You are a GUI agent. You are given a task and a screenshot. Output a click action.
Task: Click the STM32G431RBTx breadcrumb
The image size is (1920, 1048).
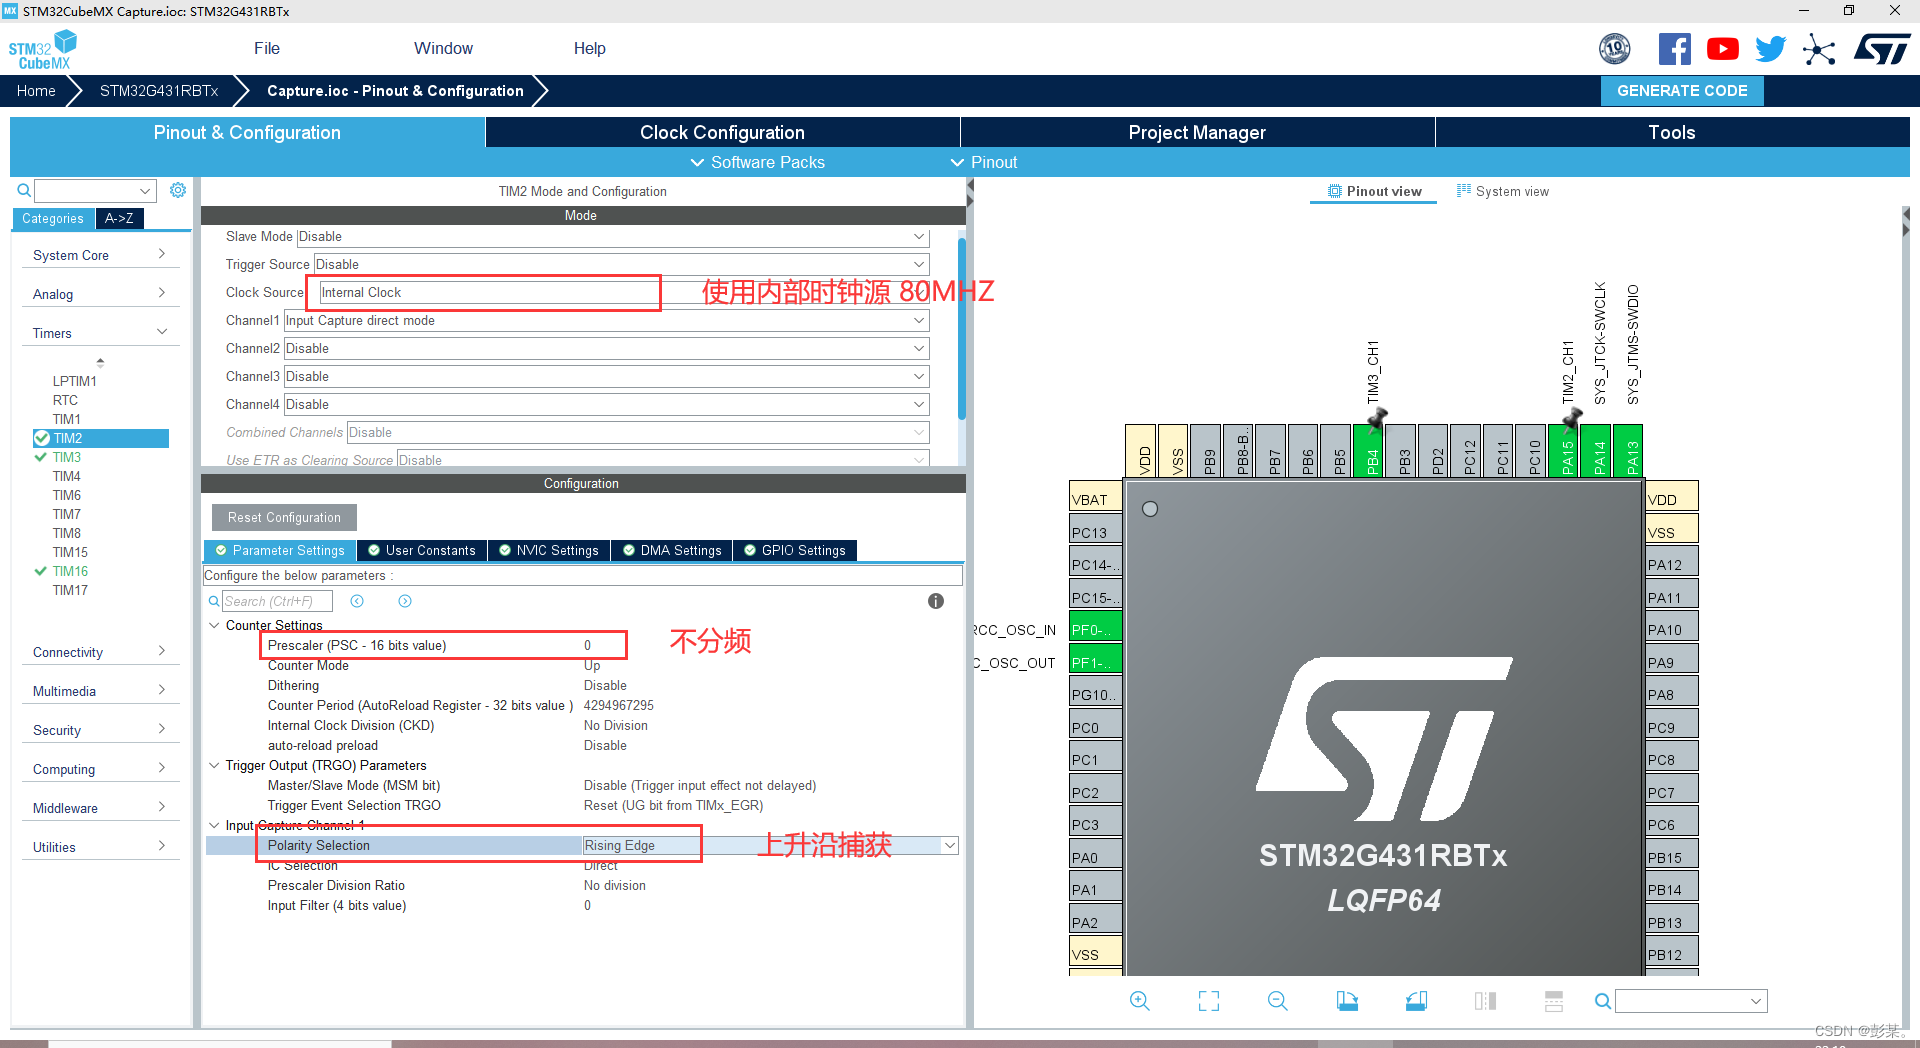click(159, 91)
